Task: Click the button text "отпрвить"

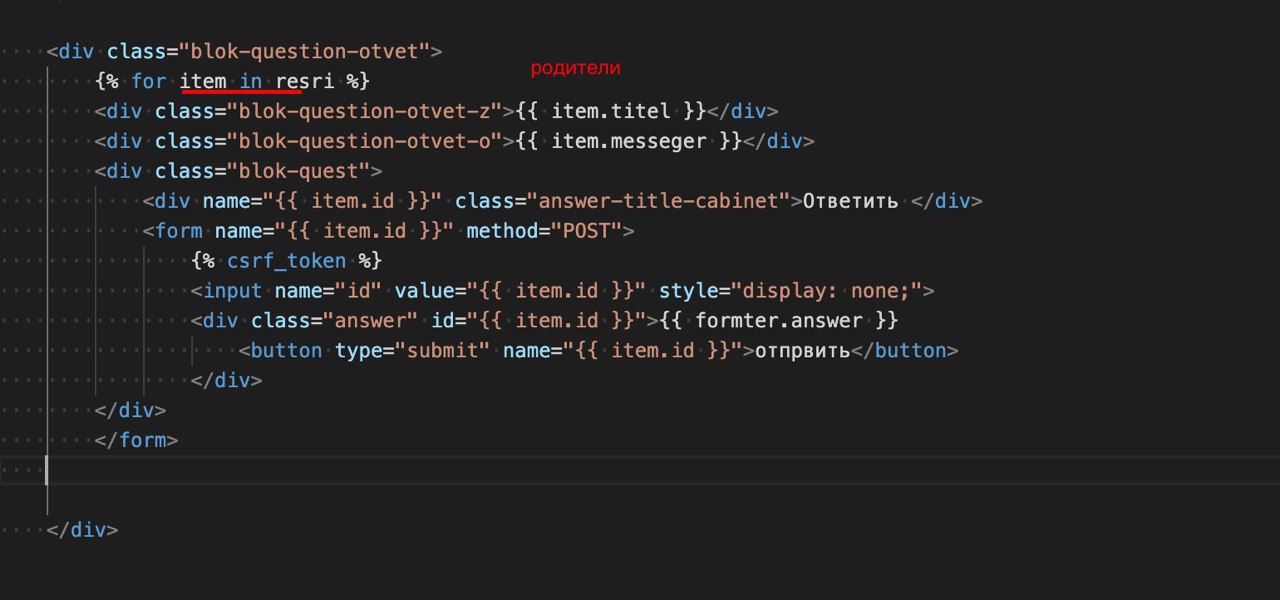Action: click(803, 351)
